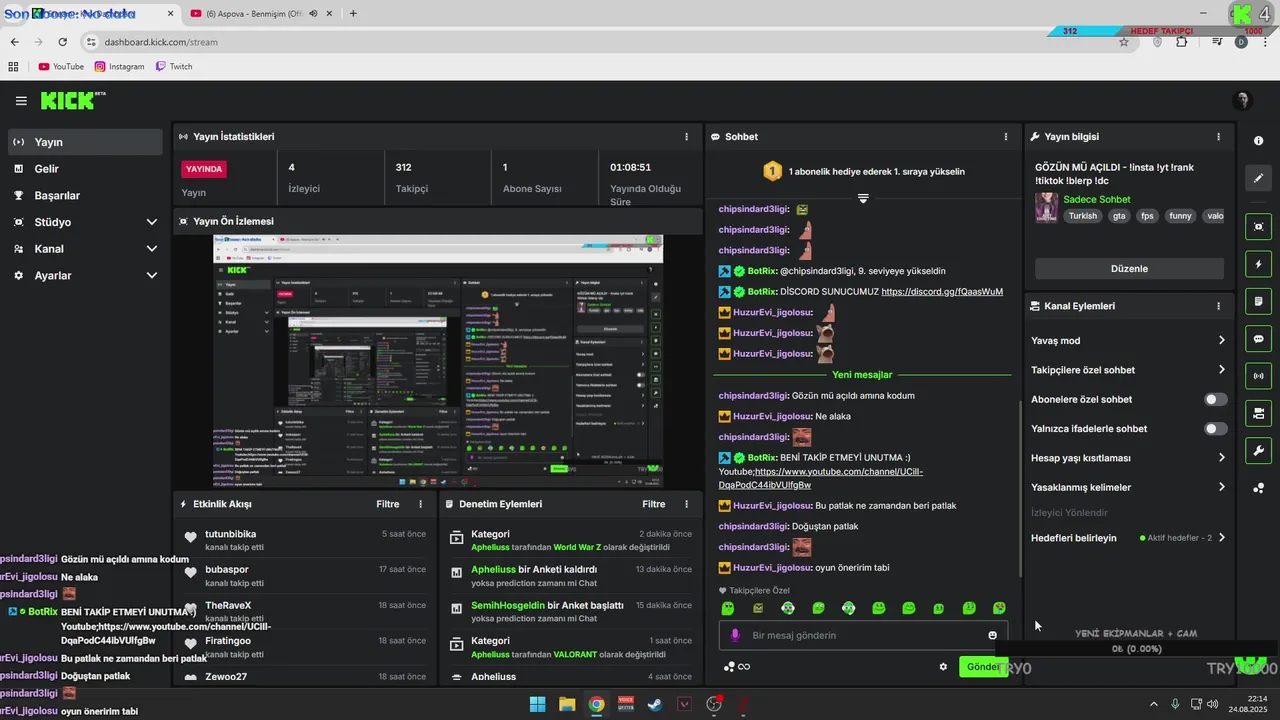Open Instagram bookmark in bookmarks bar
This screenshot has width=1280, height=720.
tap(120, 67)
